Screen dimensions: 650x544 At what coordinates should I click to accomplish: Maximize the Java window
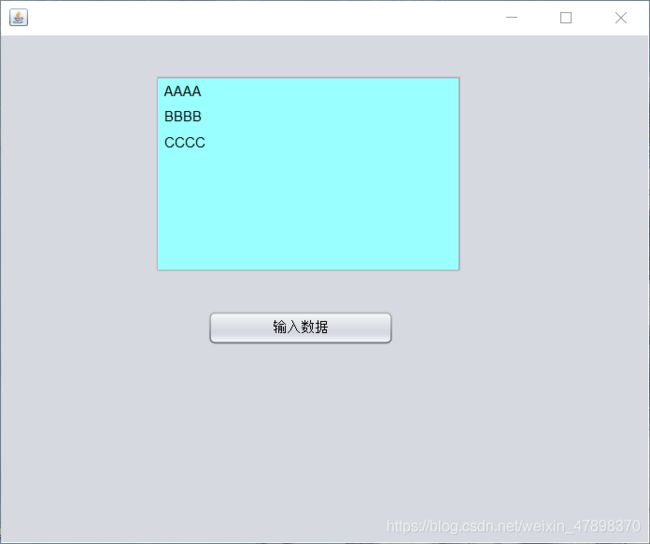566,17
